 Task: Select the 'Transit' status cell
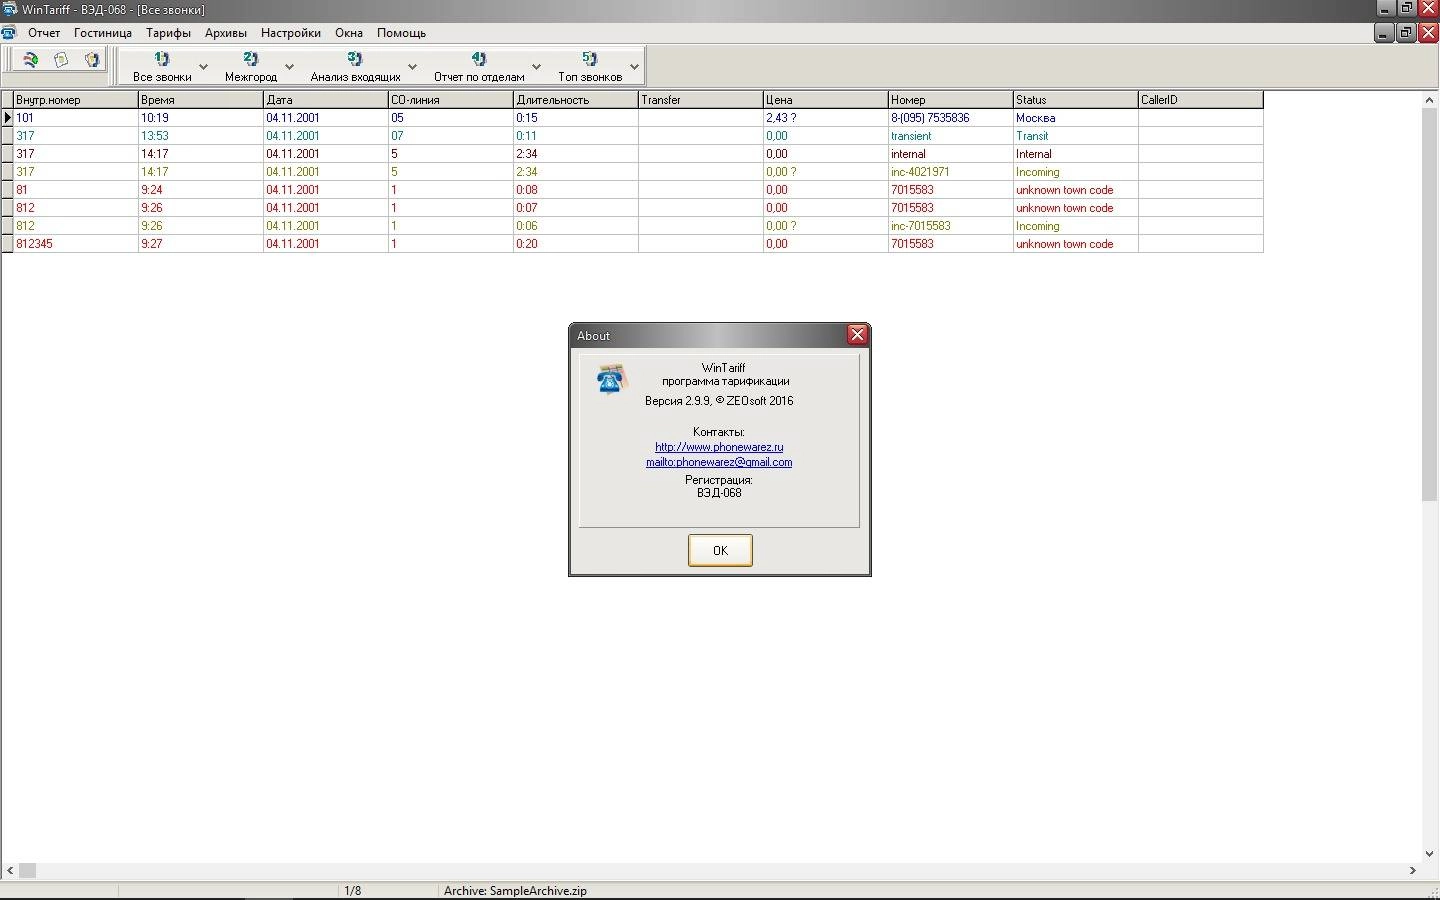coord(1075,136)
